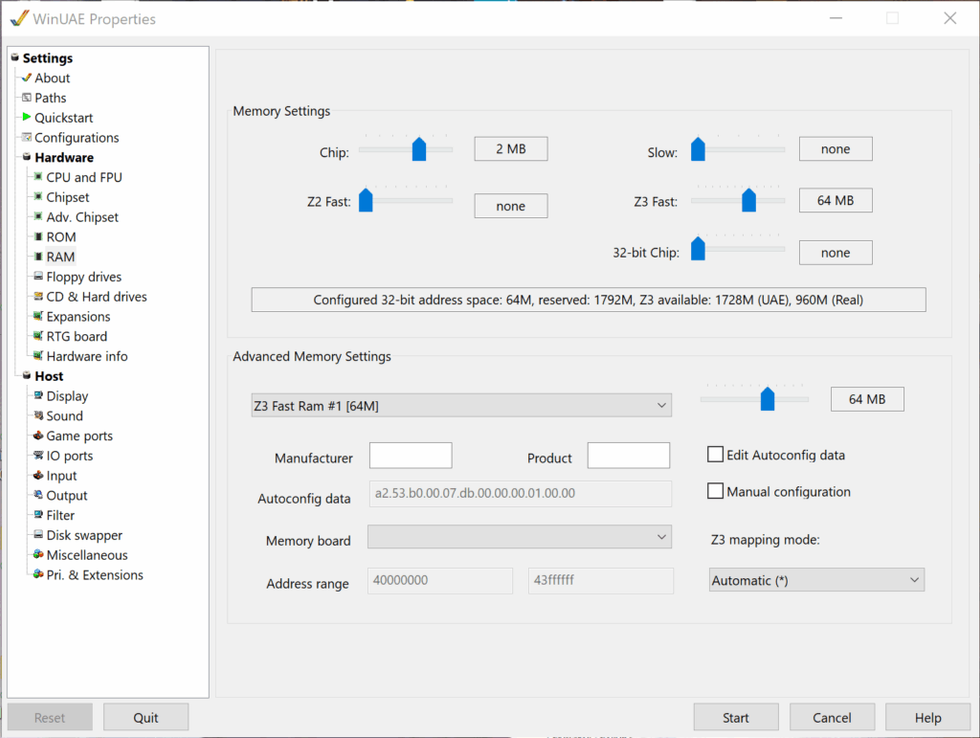Click the Hardware info icon
Screen dimensions: 980x738
(x=38, y=356)
